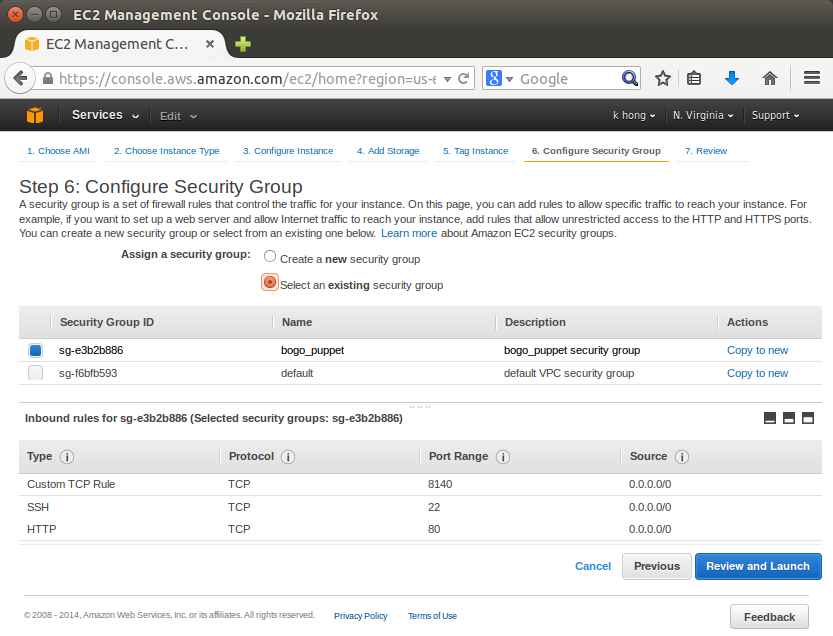Screen dimensions: 833x636
Task: Click 'bogo_puppet security group' description
Action: click(x=572, y=350)
